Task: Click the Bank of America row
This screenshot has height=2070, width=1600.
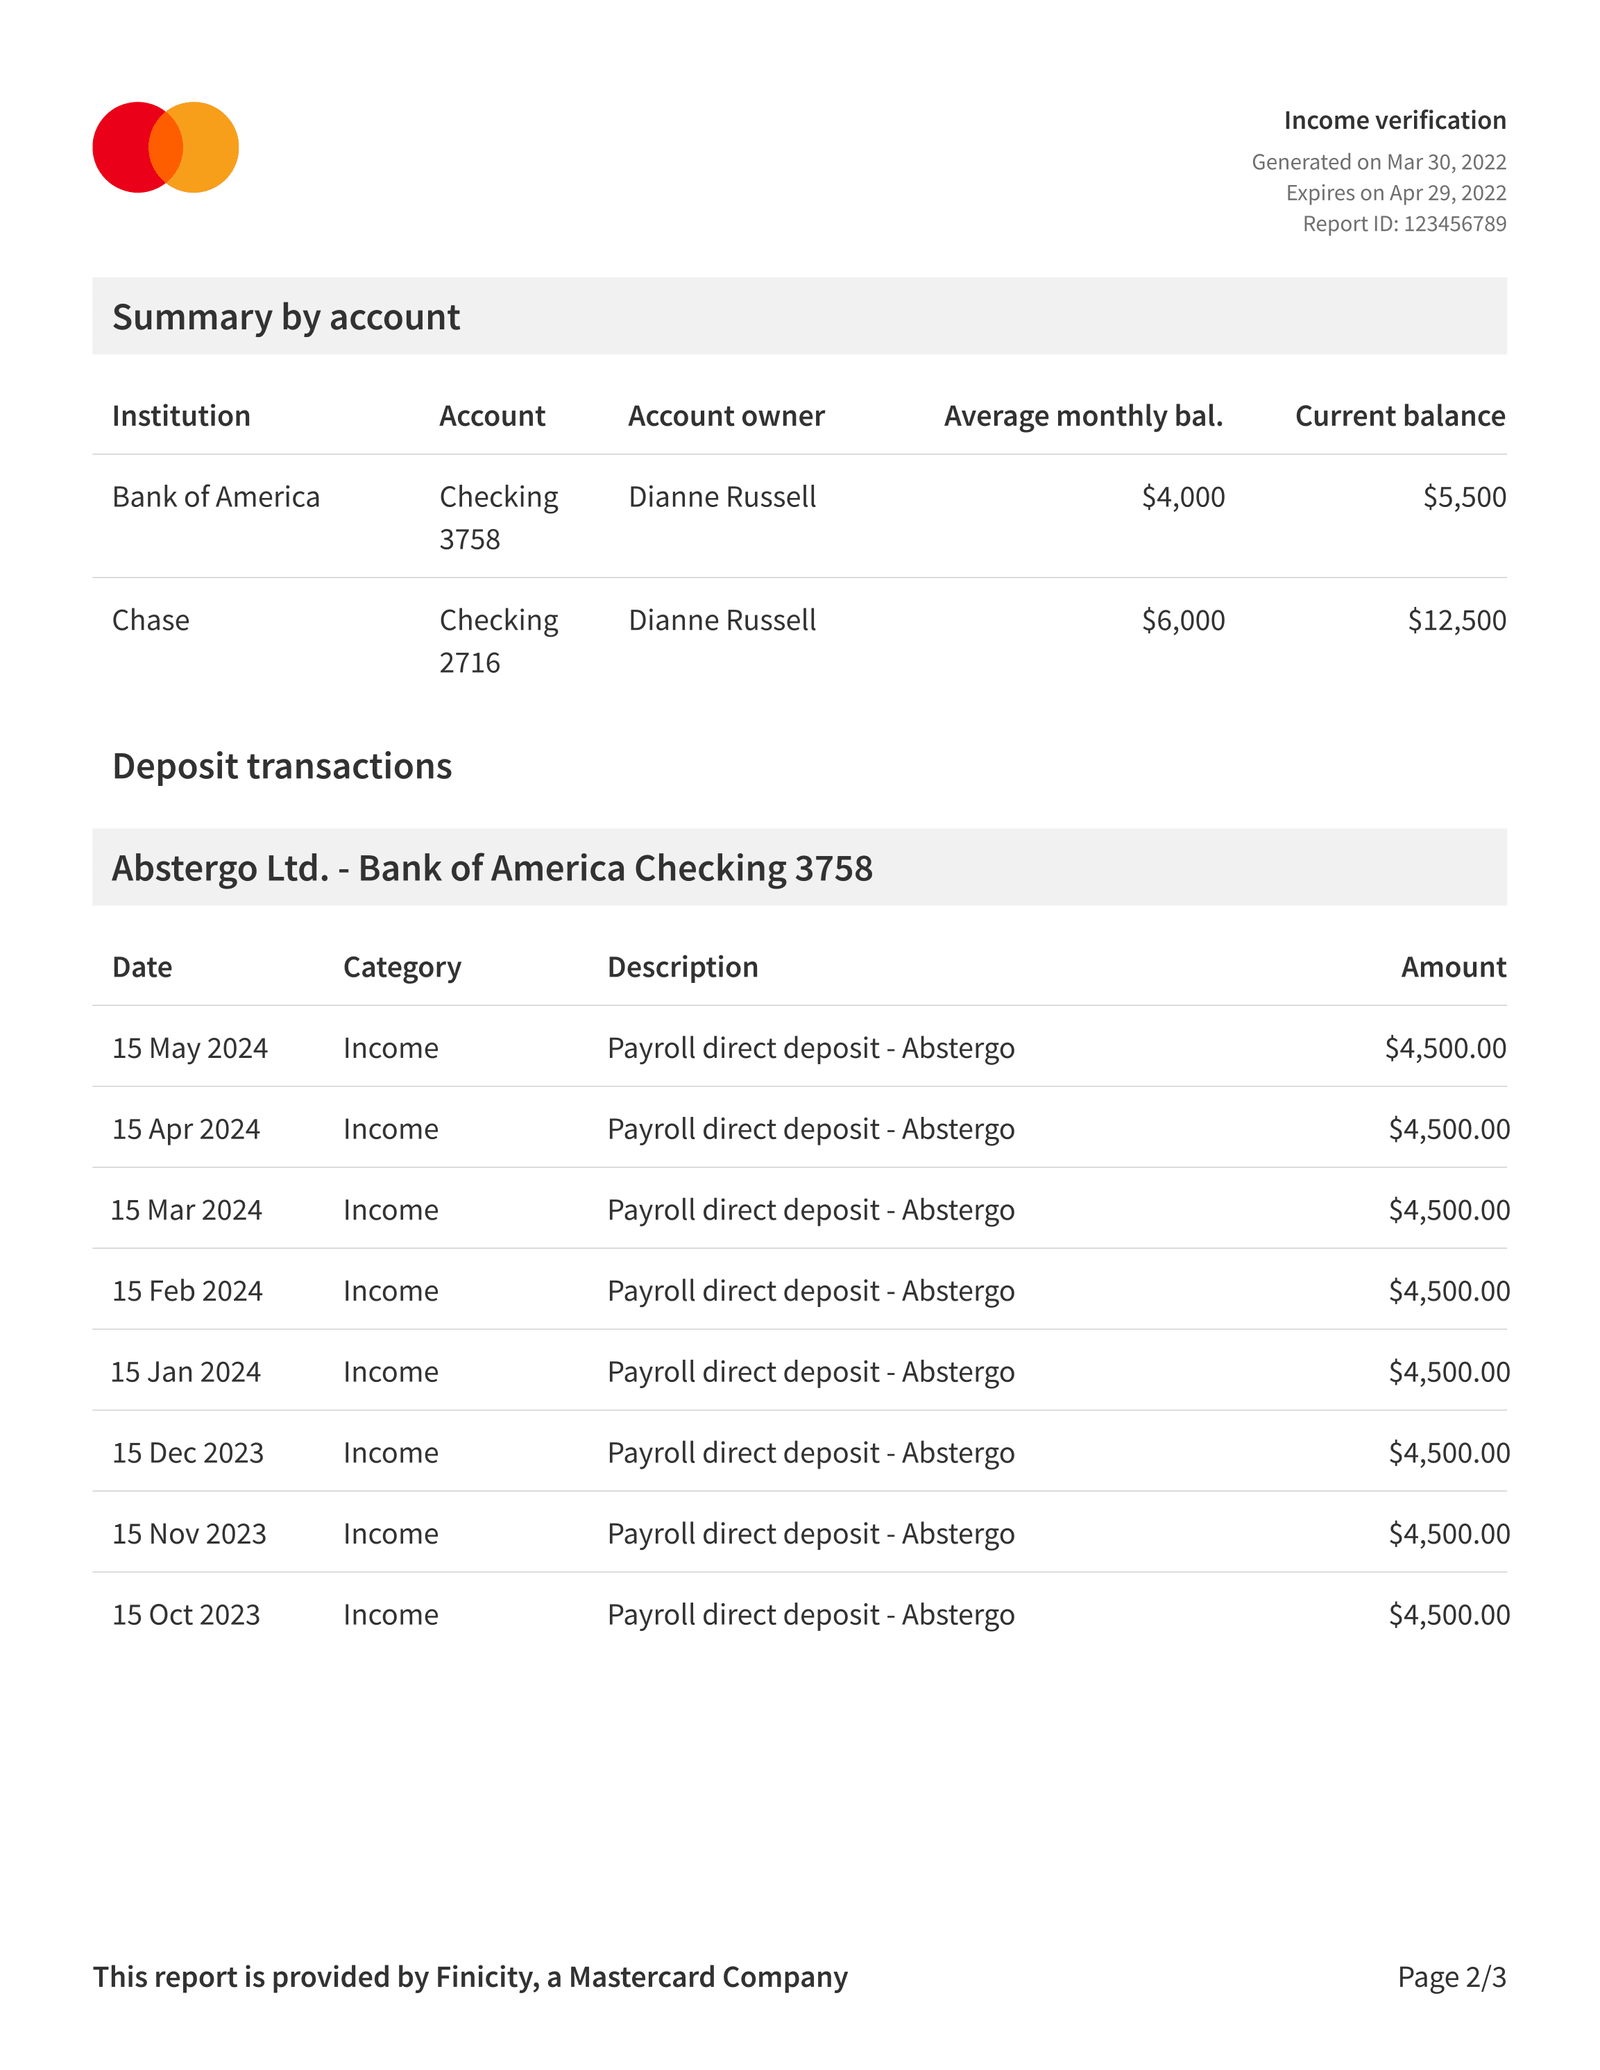Action: tap(216, 497)
